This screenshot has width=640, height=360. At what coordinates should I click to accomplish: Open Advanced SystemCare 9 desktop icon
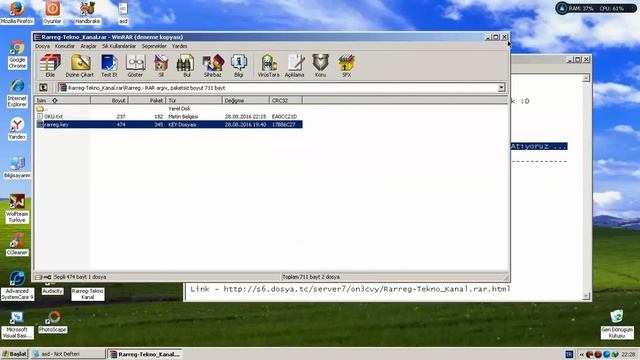pos(17,286)
